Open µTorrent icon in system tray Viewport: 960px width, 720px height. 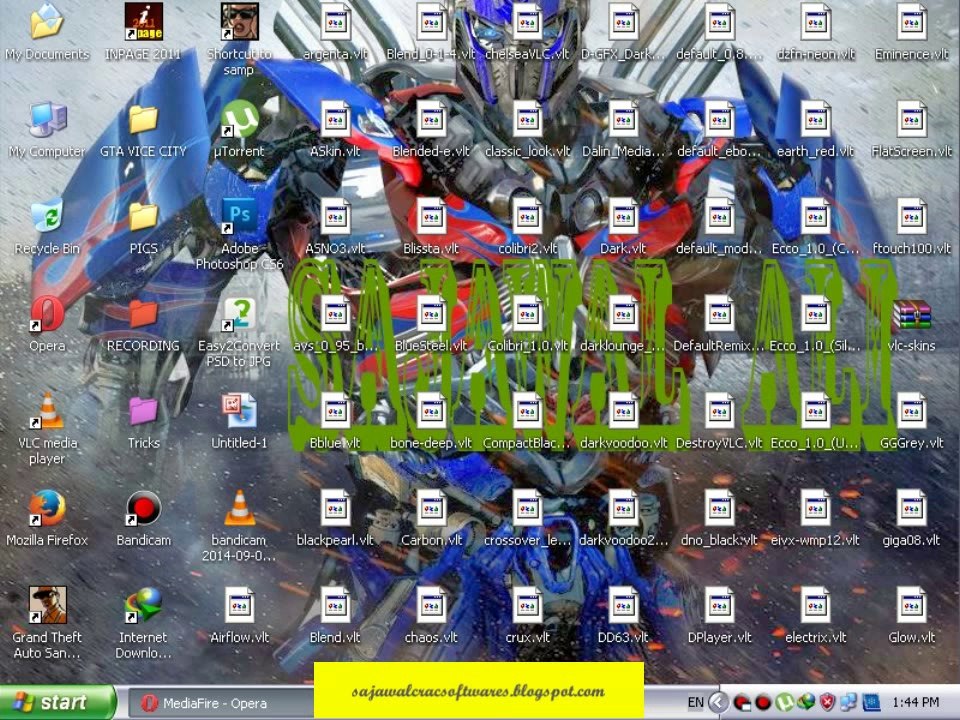(x=786, y=702)
